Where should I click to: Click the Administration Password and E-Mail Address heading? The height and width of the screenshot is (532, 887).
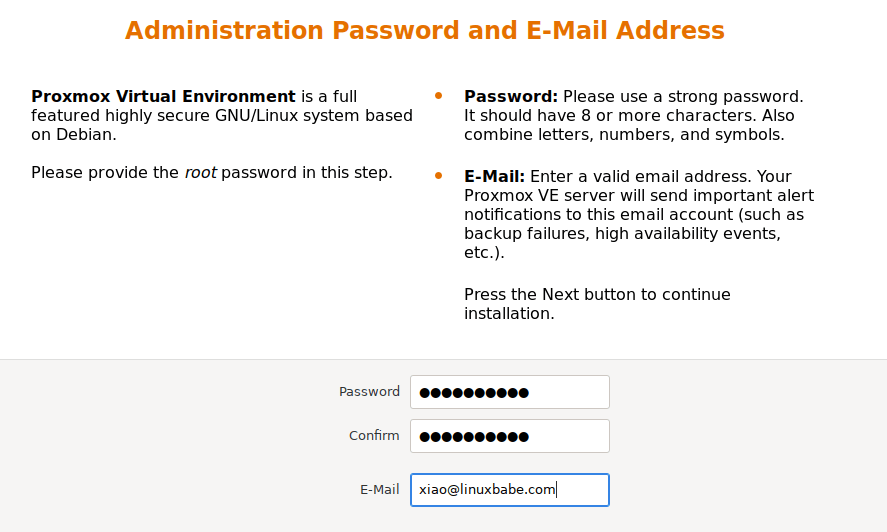(x=424, y=31)
